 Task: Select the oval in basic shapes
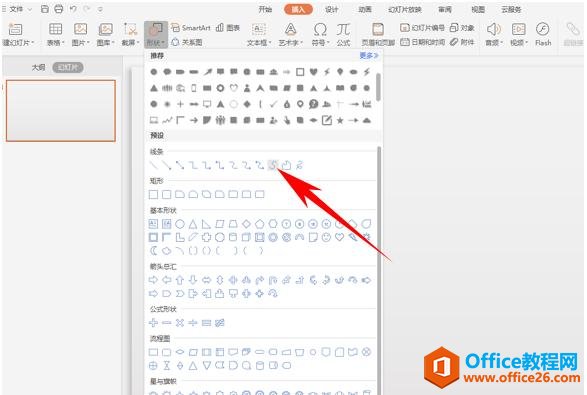pyautogui.click(x=180, y=224)
